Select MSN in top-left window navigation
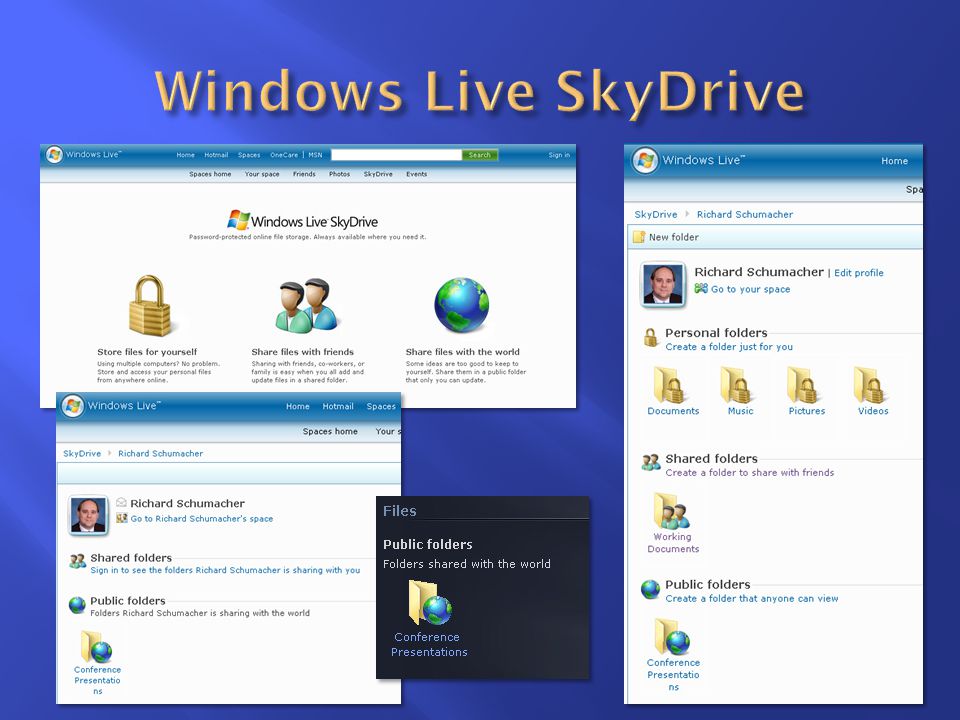 pos(315,155)
